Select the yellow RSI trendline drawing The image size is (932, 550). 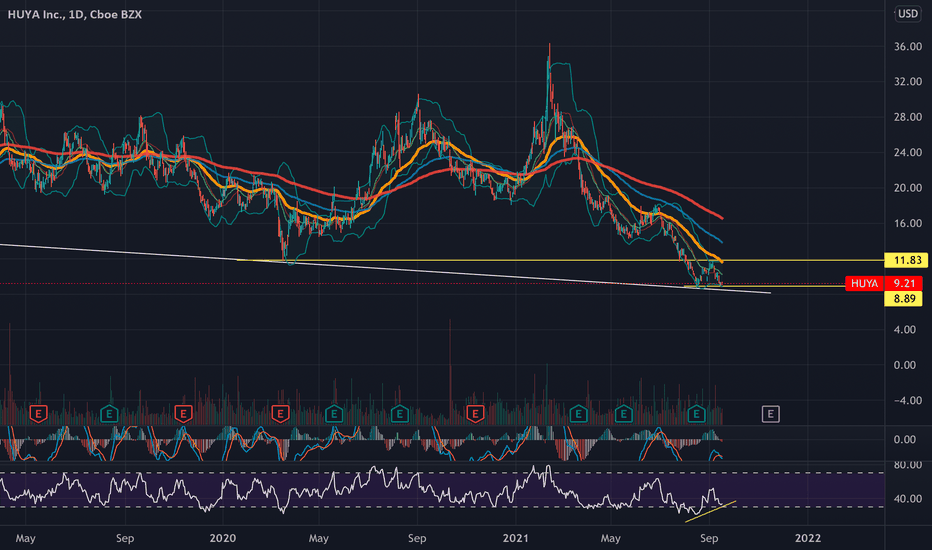coord(710,512)
